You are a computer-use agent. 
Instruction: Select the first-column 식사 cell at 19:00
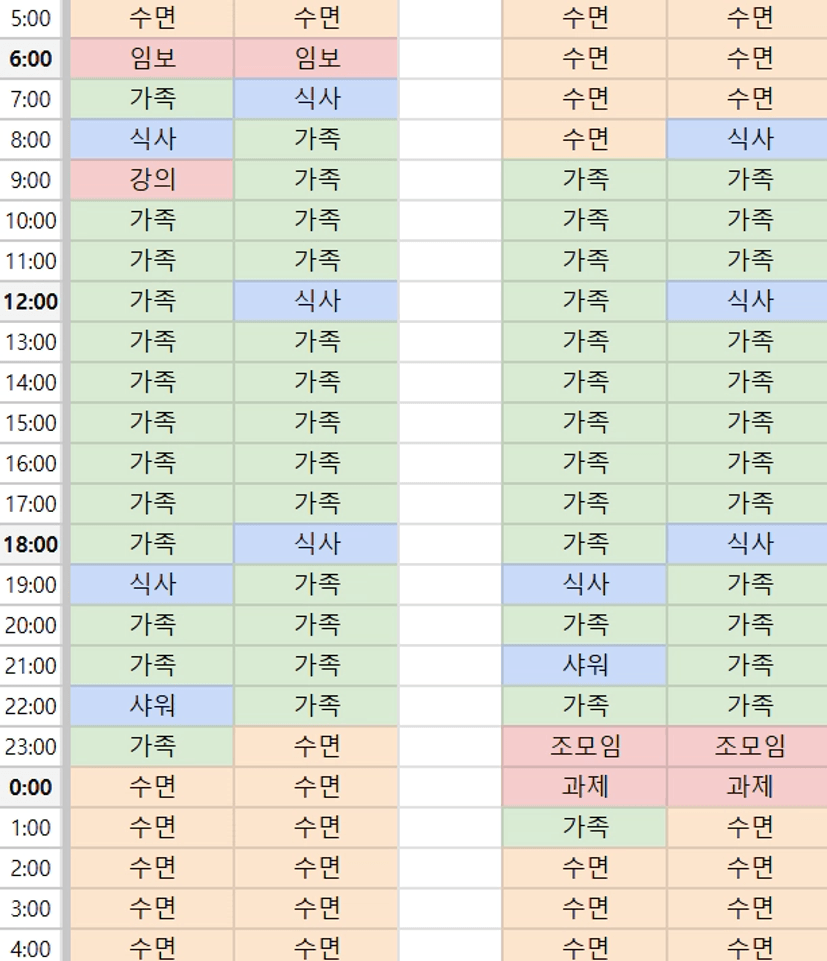(152, 585)
